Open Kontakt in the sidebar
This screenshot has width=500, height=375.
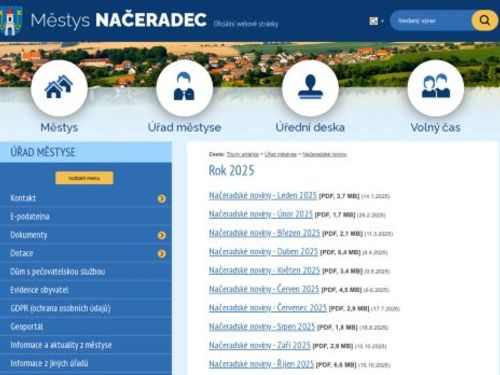pyautogui.click(x=23, y=198)
